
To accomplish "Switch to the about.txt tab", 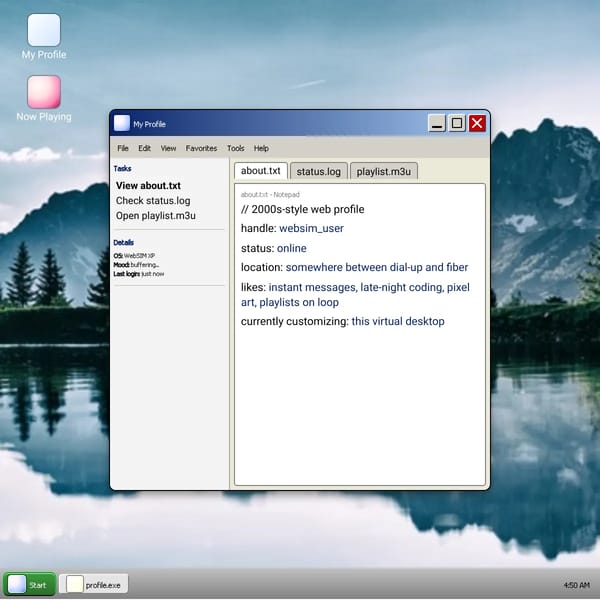I will coord(261,171).
